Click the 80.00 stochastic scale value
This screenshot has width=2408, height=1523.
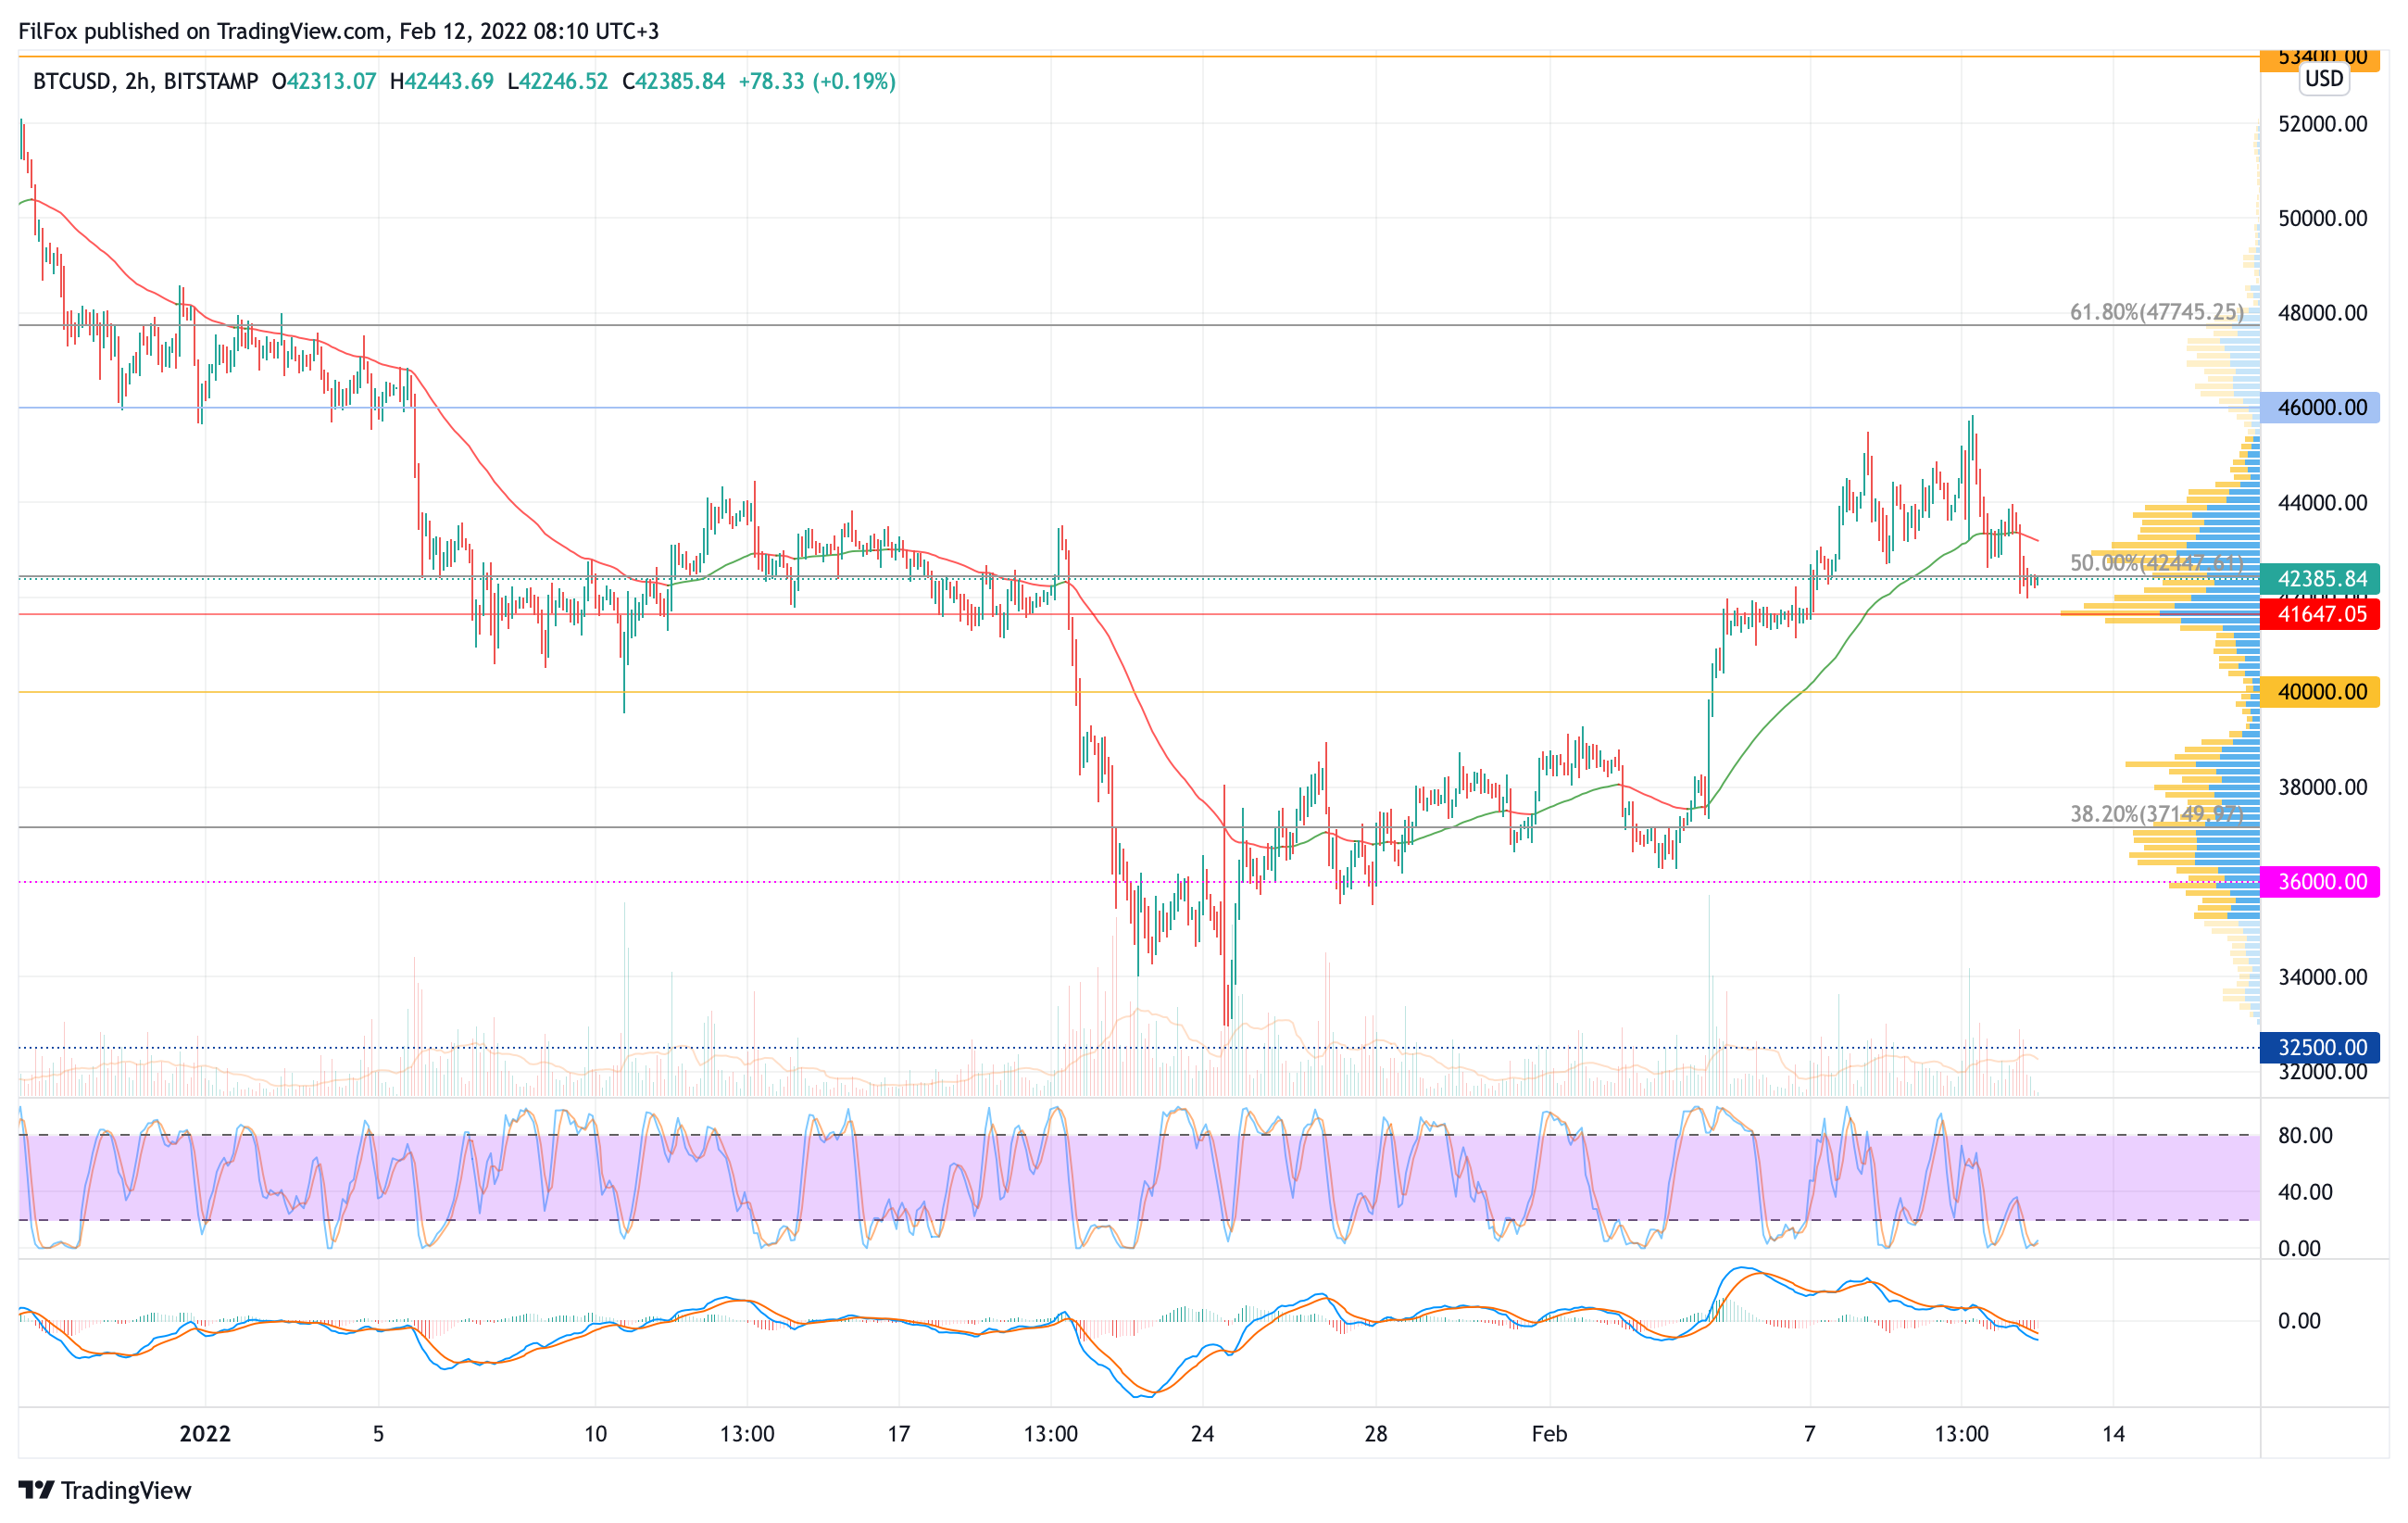tap(2304, 1135)
